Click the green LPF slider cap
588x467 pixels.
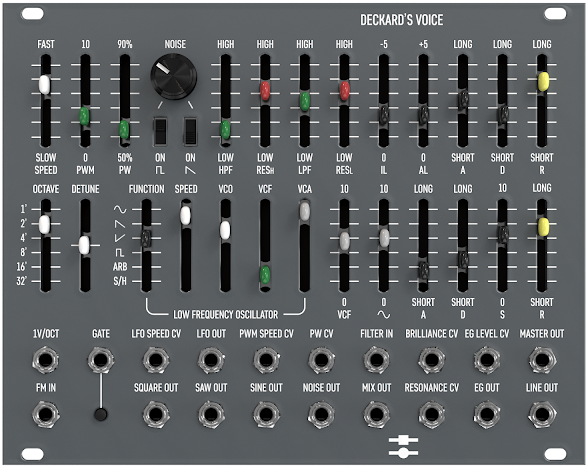tap(305, 102)
